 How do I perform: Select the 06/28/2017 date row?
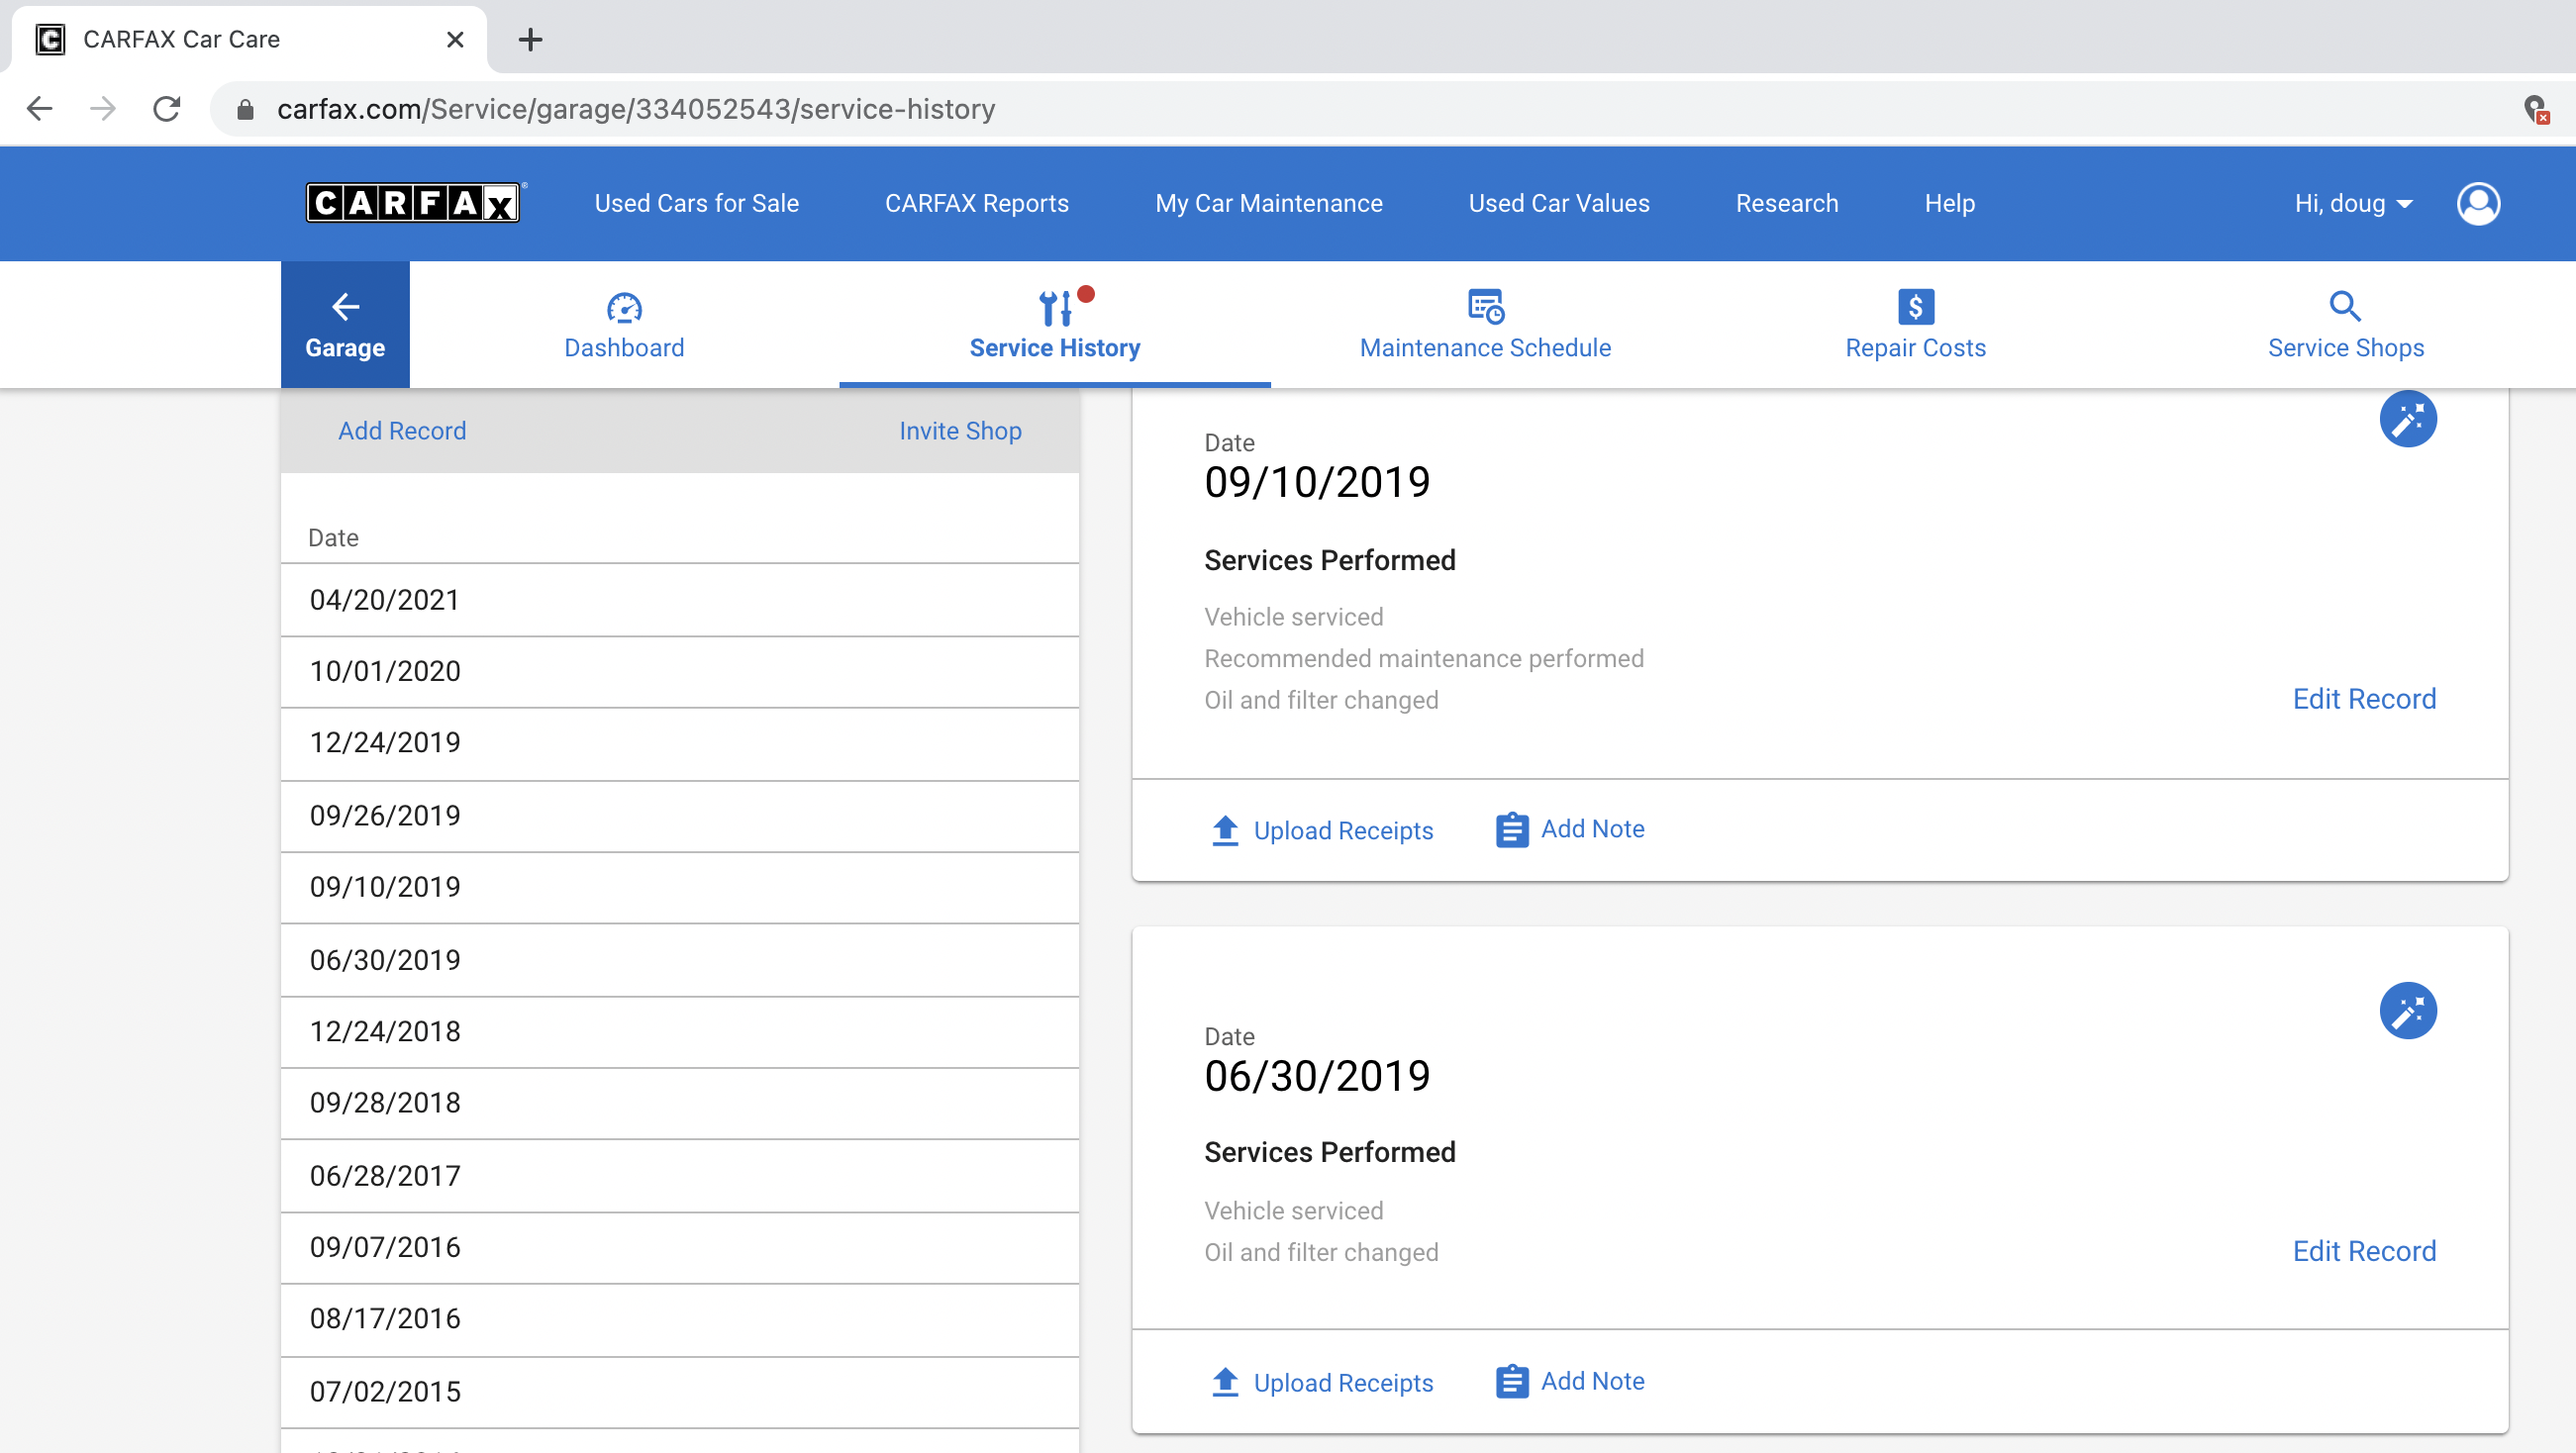(x=680, y=1176)
